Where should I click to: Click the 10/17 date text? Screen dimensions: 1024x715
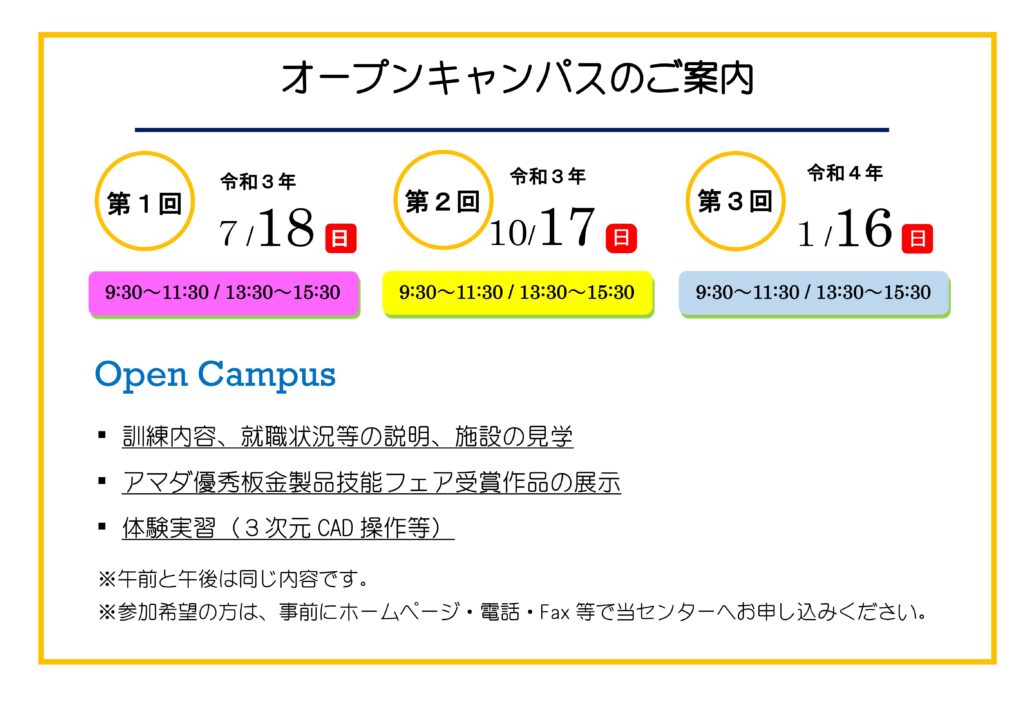542,227
